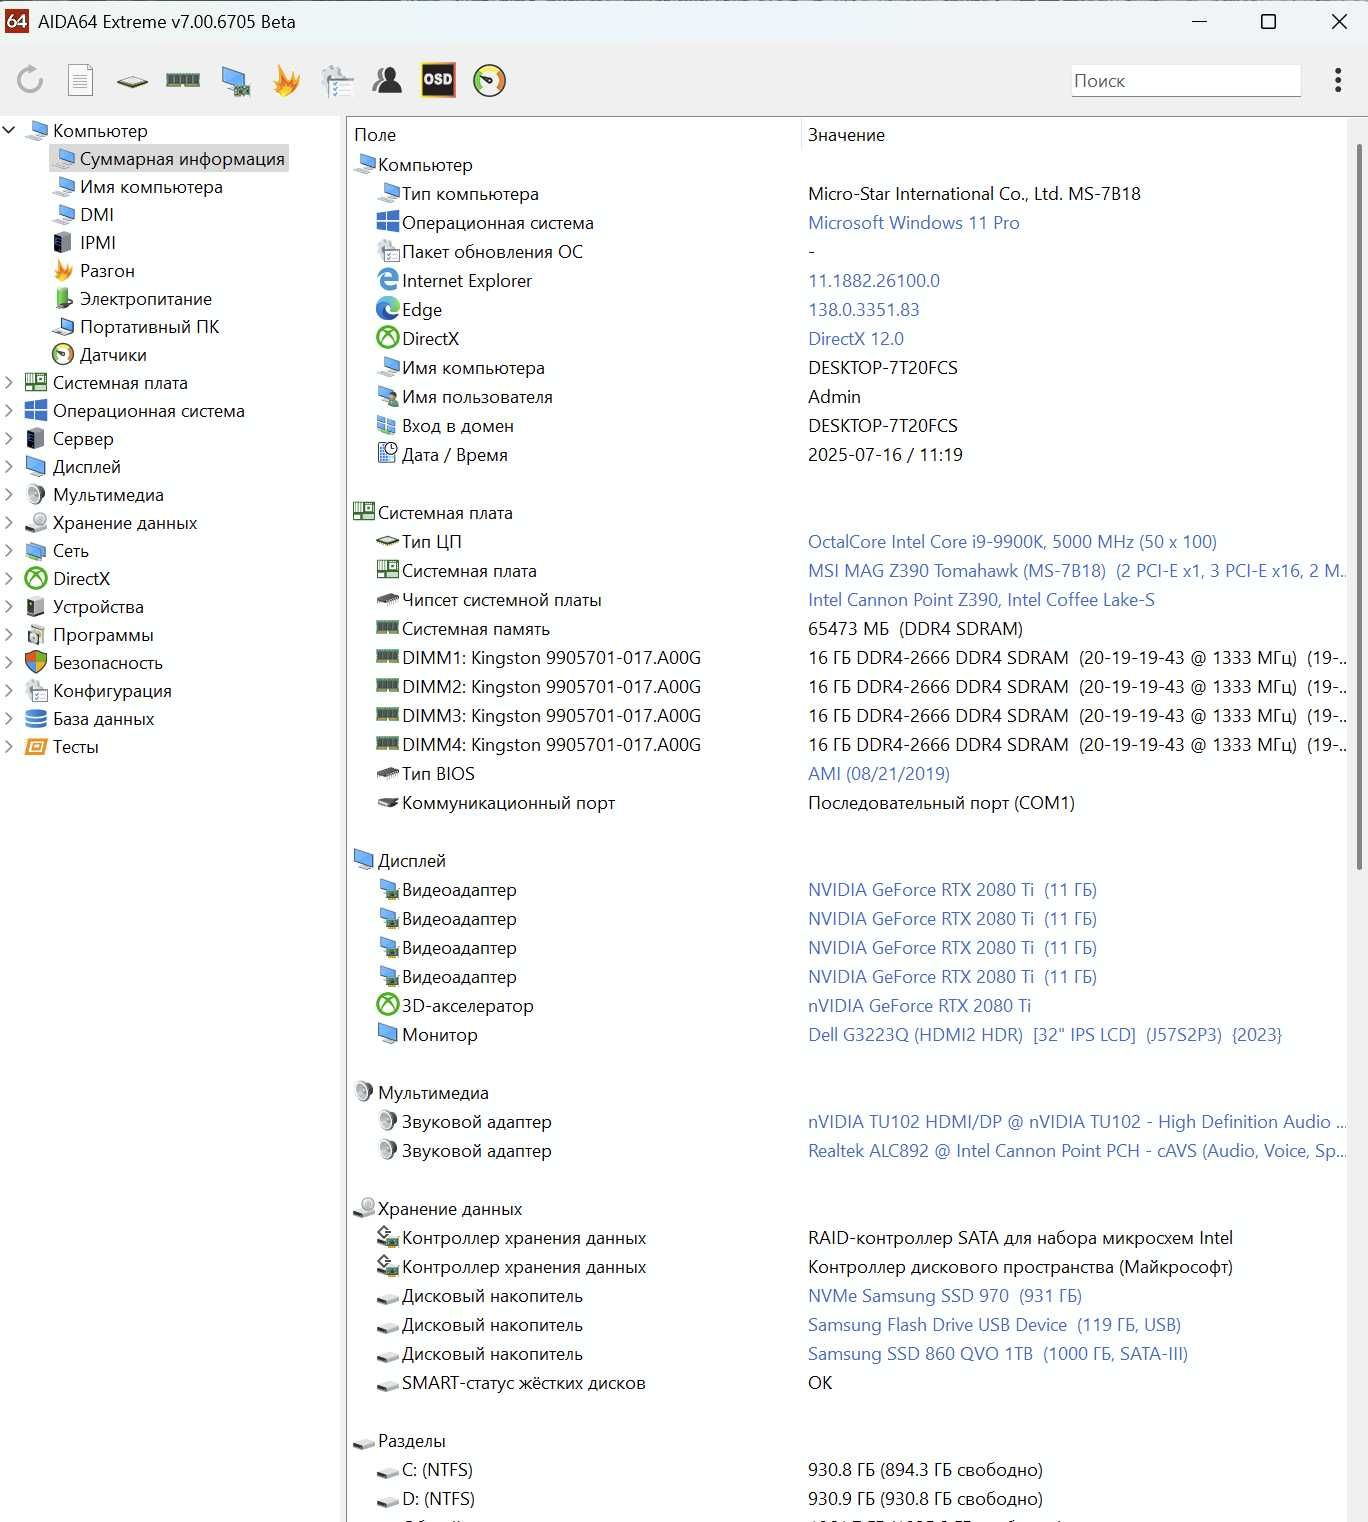Expand the Системная плата tree node
This screenshot has width=1368, height=1522.
click(9, 382)
